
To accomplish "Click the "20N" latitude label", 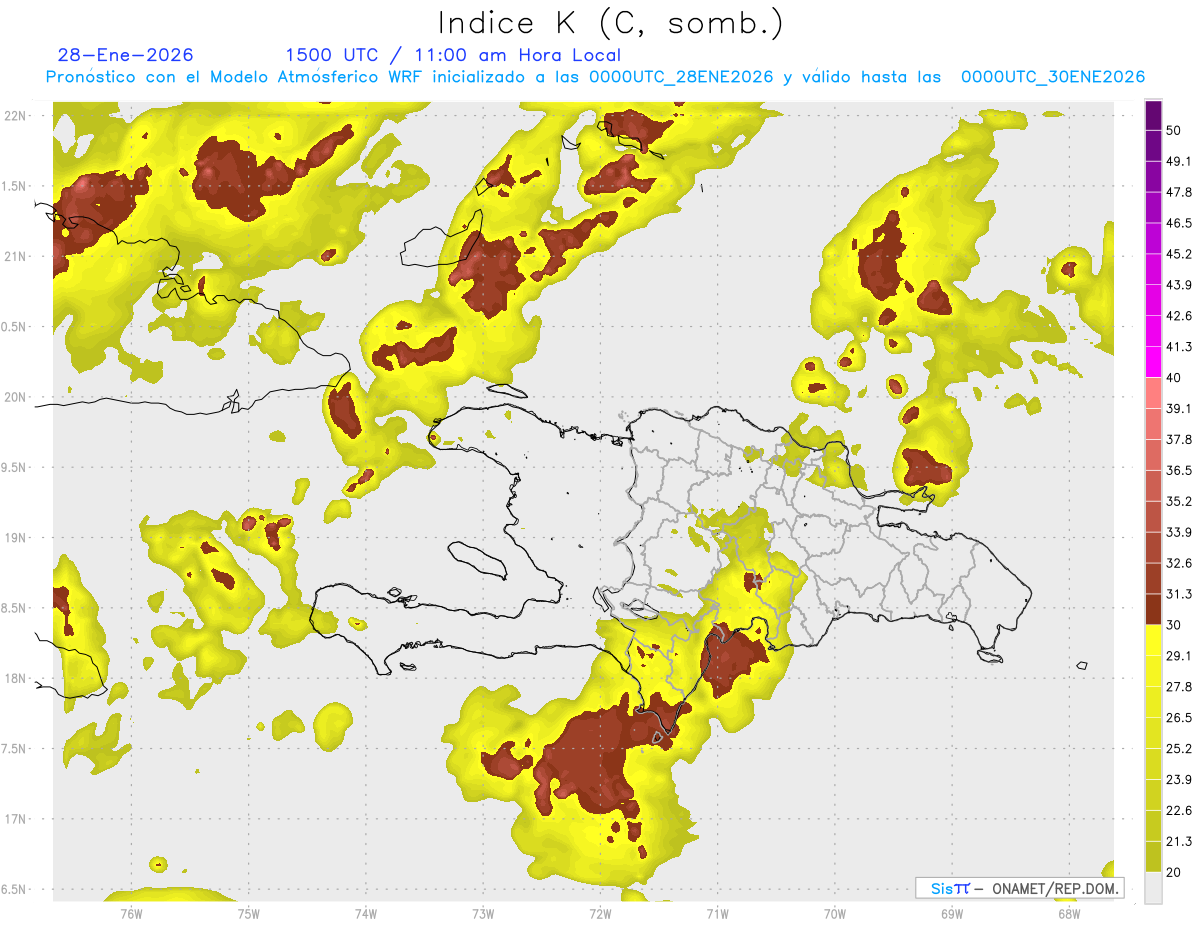I will pos(16,397).
